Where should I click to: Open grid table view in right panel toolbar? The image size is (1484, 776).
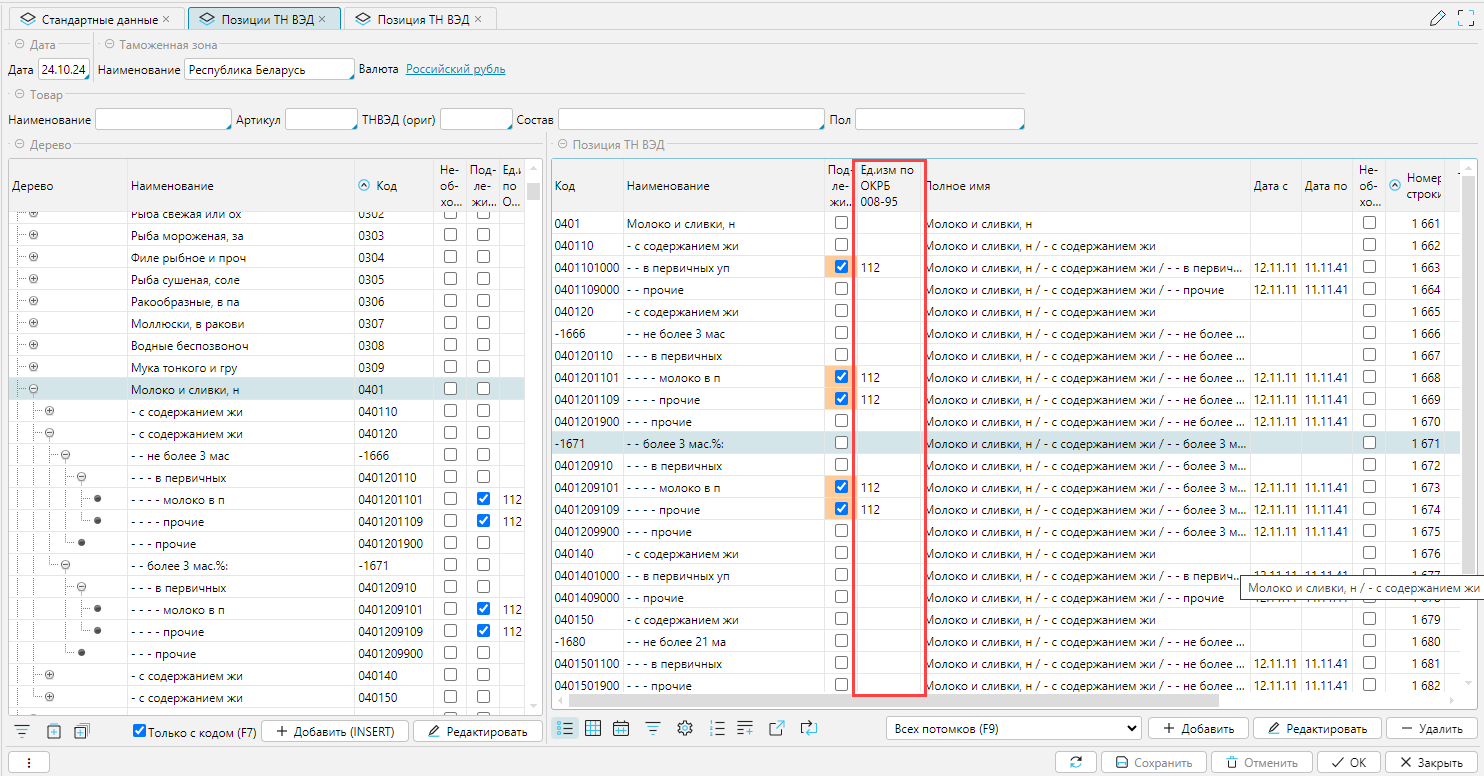pos(593,728)
